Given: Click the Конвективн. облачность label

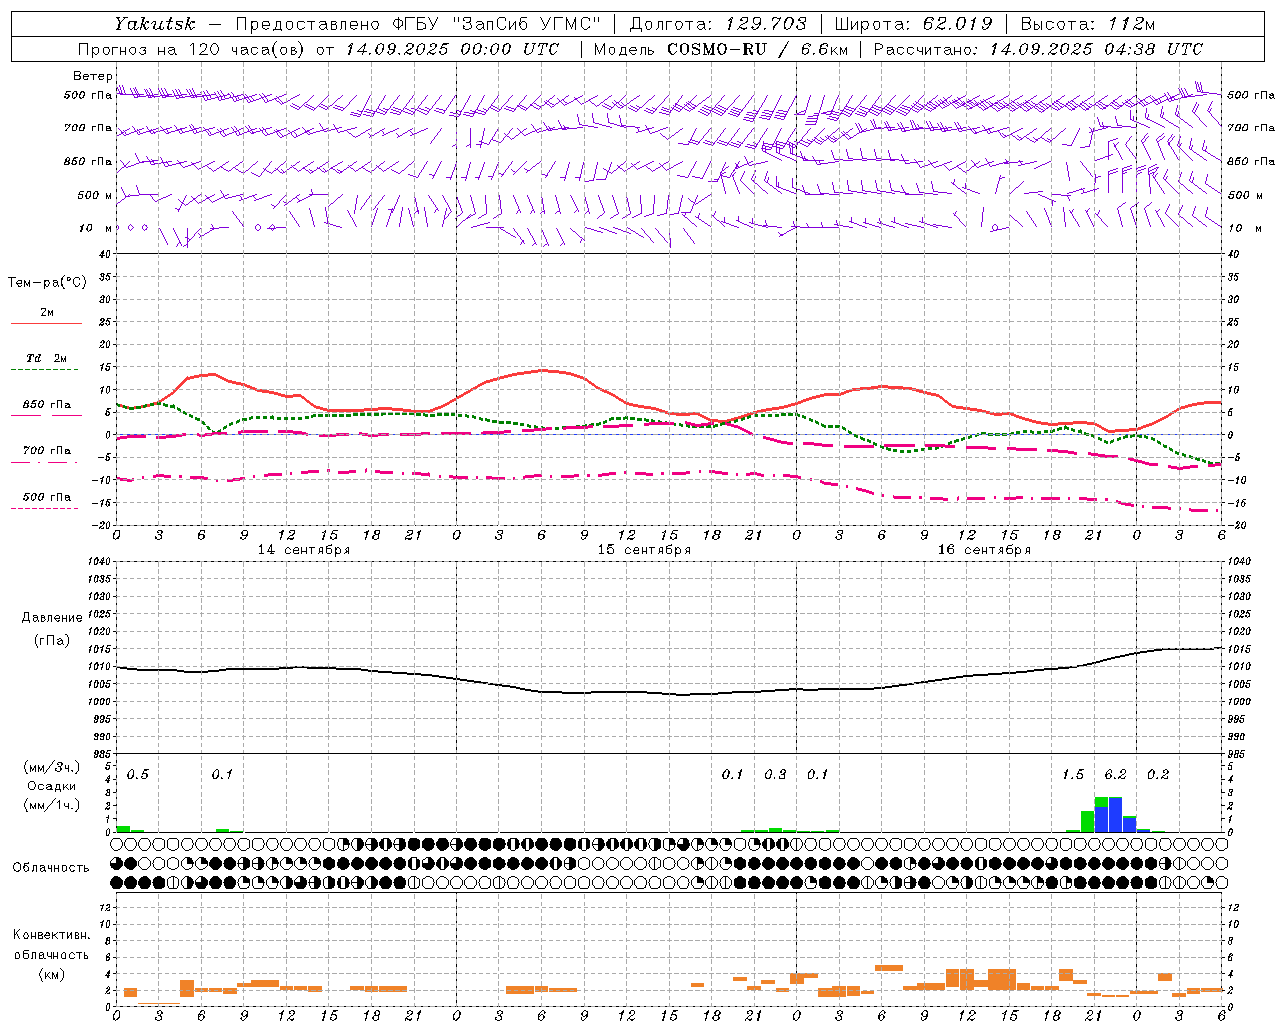Looking at the screenshot, I should click(51, 945).
